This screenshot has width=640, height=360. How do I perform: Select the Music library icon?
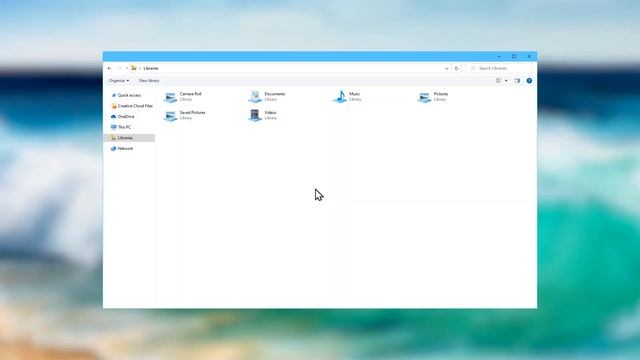tap(340, 97)
